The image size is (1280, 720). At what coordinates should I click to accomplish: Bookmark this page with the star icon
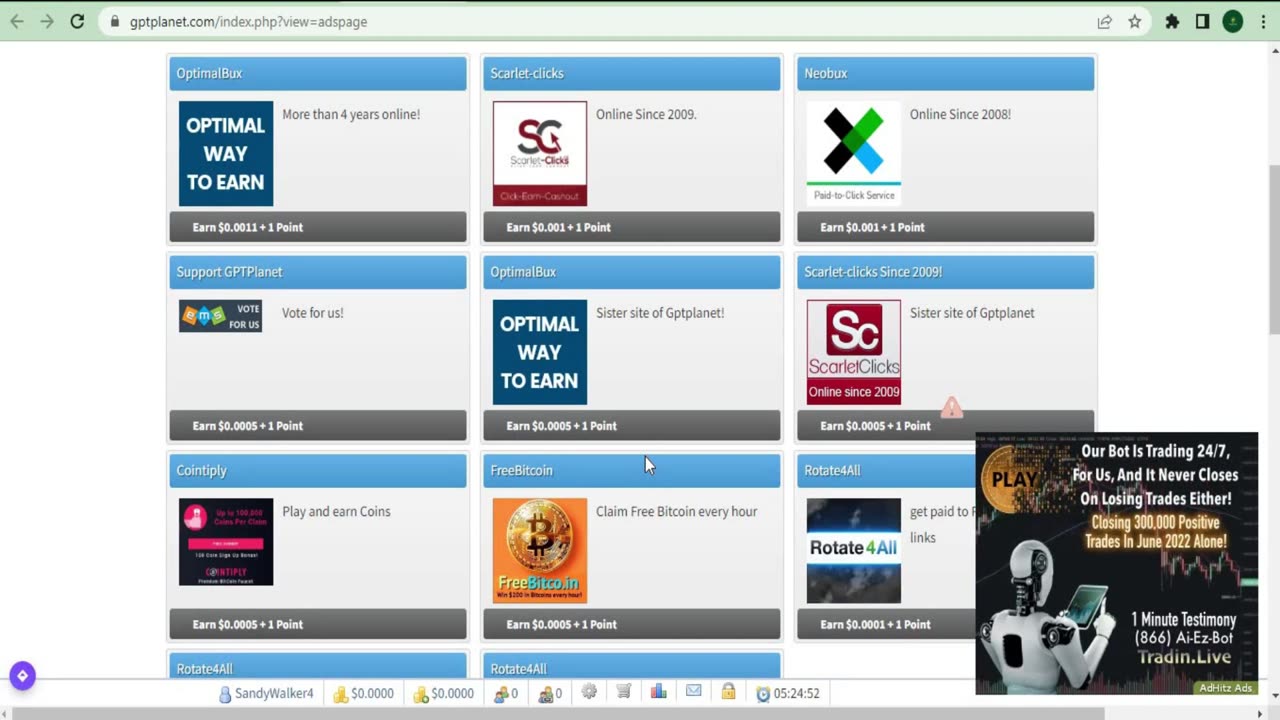pyautogui.click(x=1134, y=22)
